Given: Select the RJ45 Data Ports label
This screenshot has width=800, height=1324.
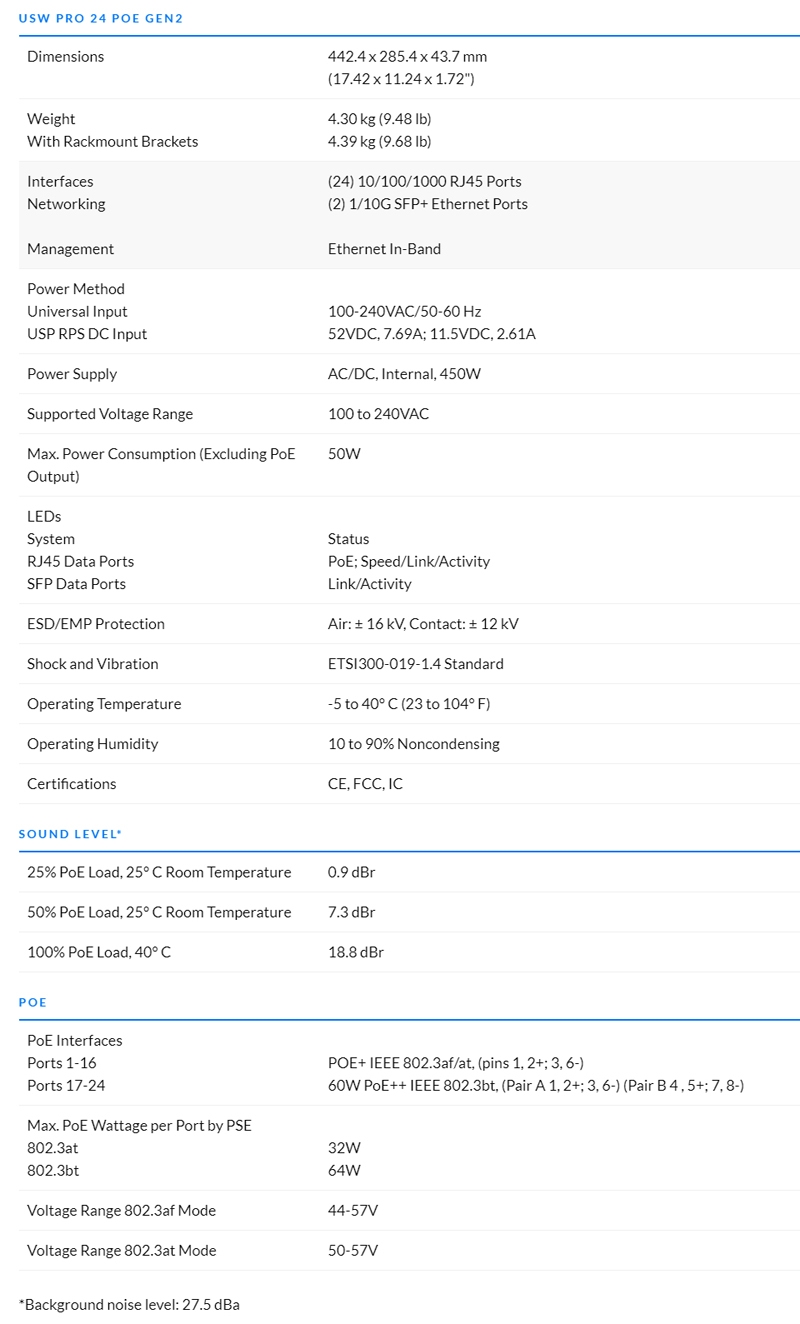Looking at the screenshot, I should pyautogui.click(x=80, y=562).
